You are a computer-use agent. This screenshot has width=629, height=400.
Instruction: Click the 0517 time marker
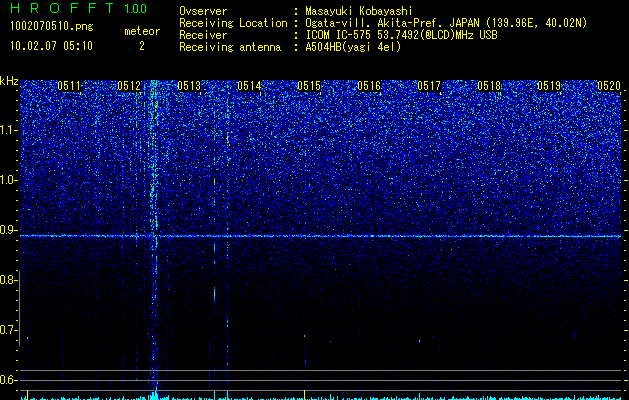[x=429, y=86]
